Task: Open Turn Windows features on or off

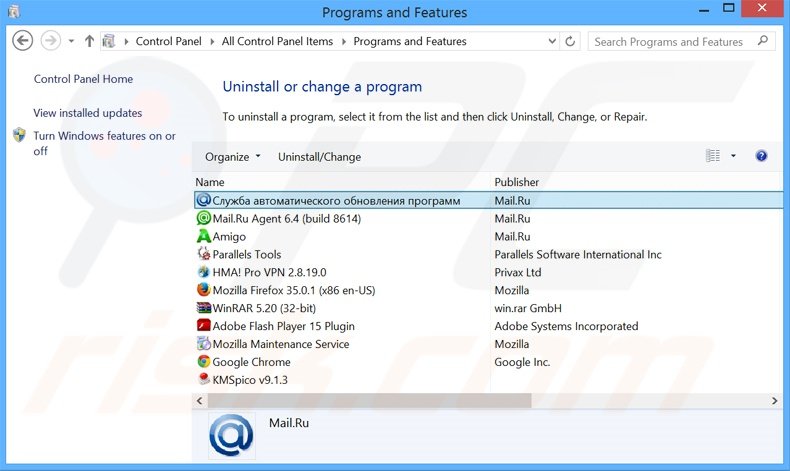Action: [x=104, y=143]
